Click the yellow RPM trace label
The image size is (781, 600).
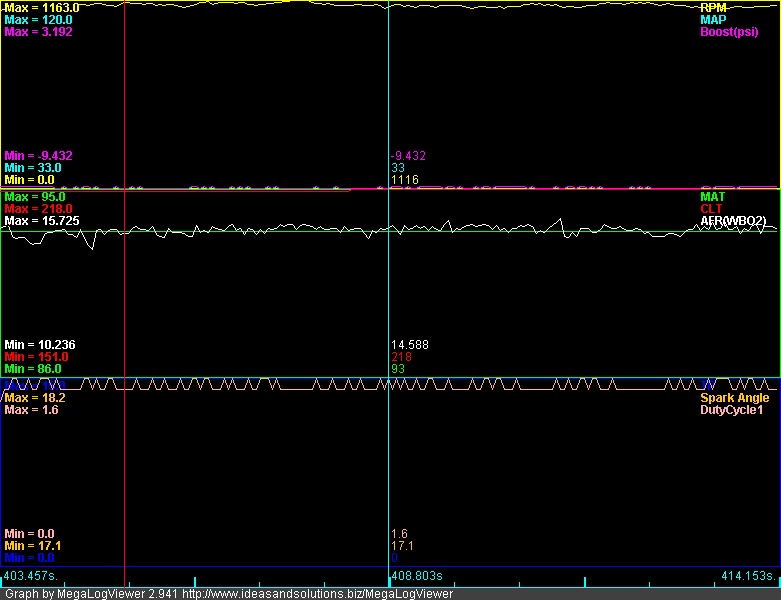click(x=713, y=8)
